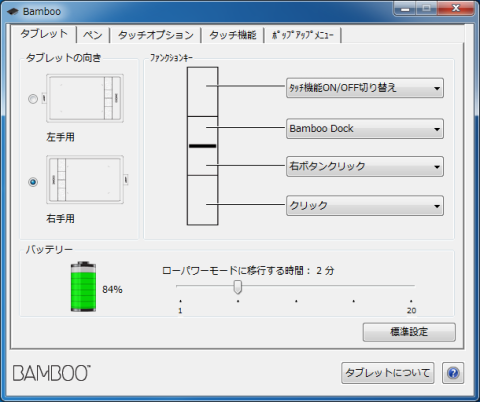Select the 左手用 radio button
Viewport: 480px width, 402px height.
pos(33,99)
